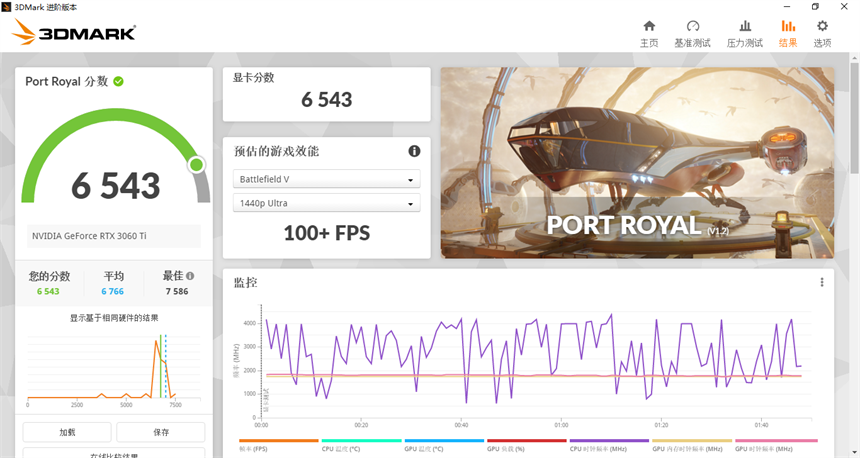Click the vertical scrollbar thumb

coord(855,117)
